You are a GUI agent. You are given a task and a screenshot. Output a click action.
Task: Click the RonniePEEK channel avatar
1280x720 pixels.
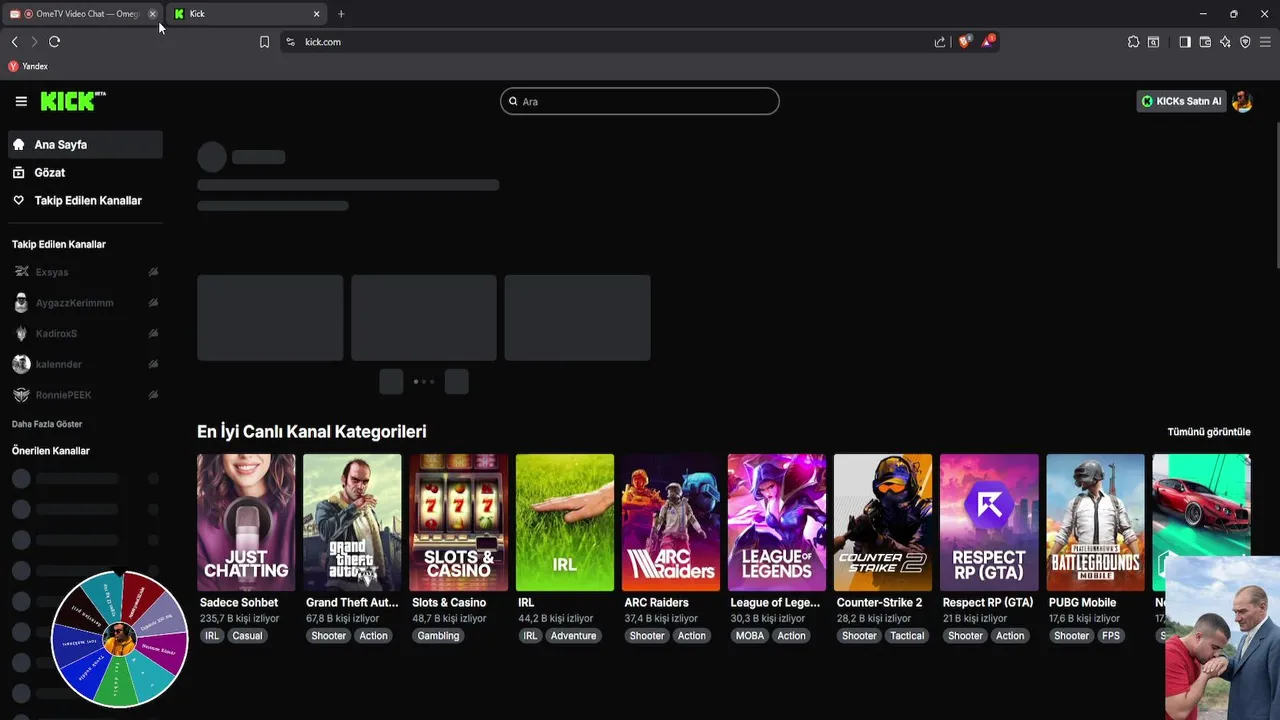tap(21, 395)
